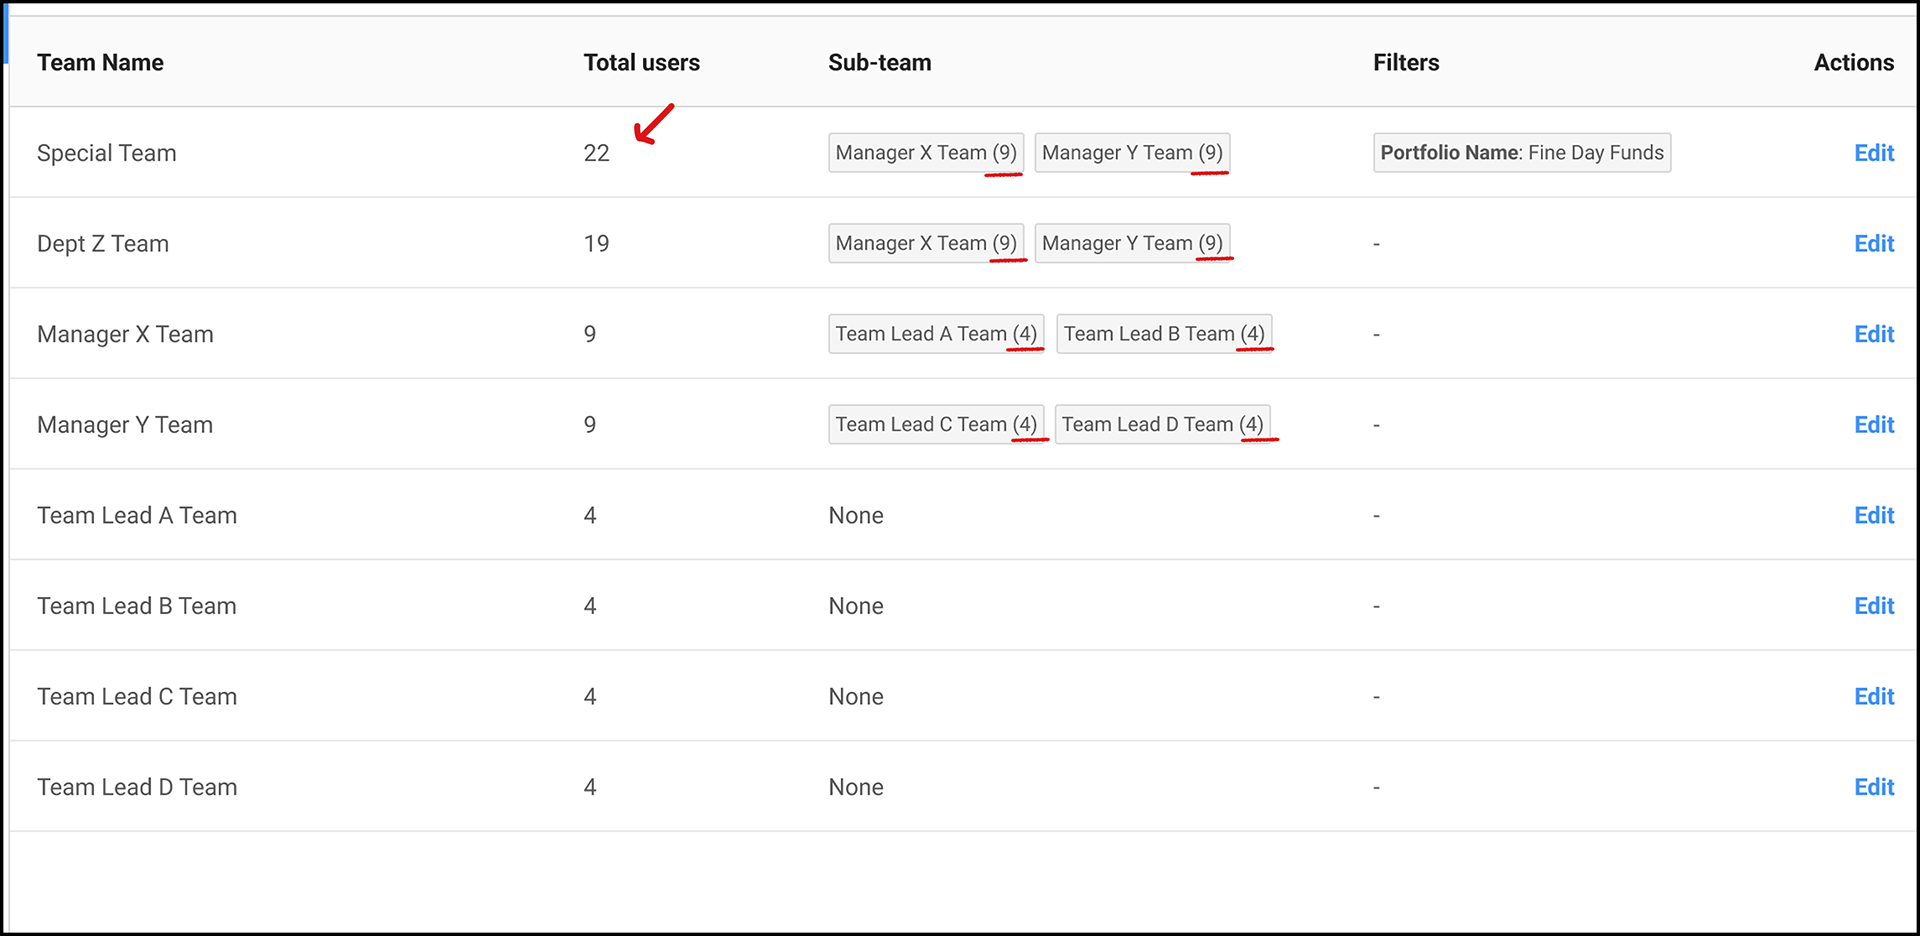1920x936 pixels.
Task: Click Manager Y Team tag in Dept Z row
Action: pos(1131,244)
